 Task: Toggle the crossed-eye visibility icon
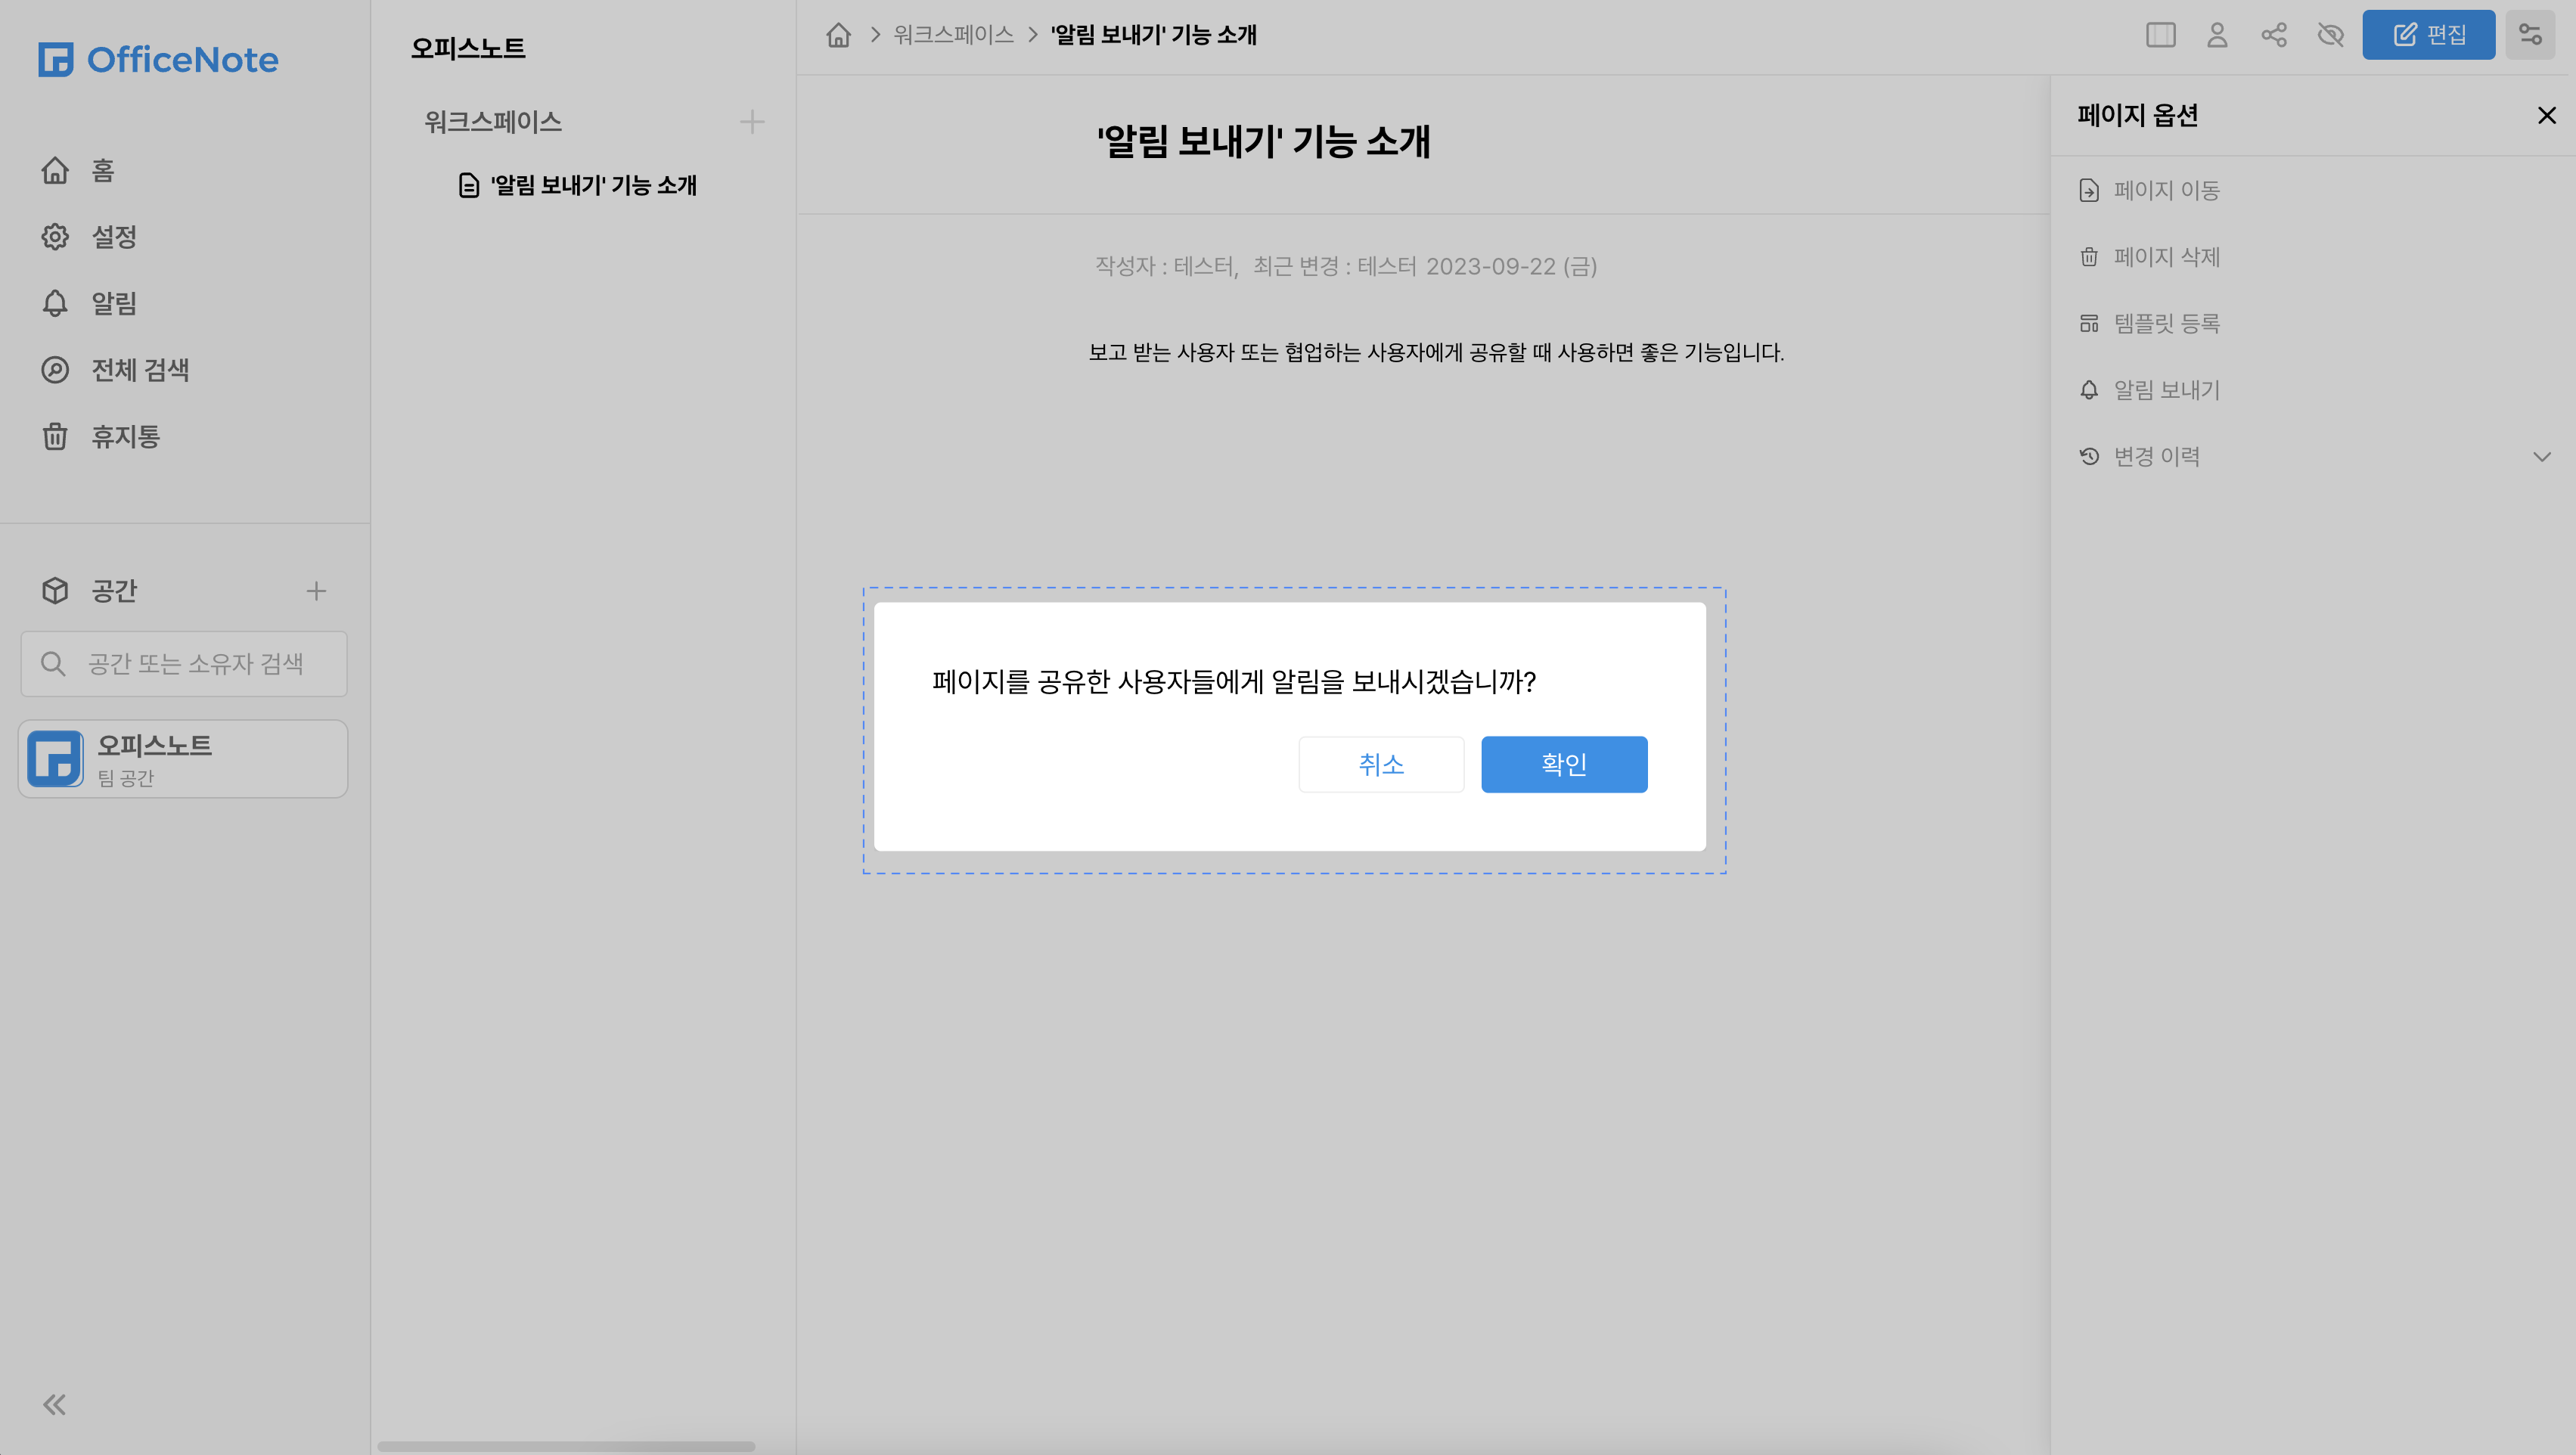[x=2331, y=35]
